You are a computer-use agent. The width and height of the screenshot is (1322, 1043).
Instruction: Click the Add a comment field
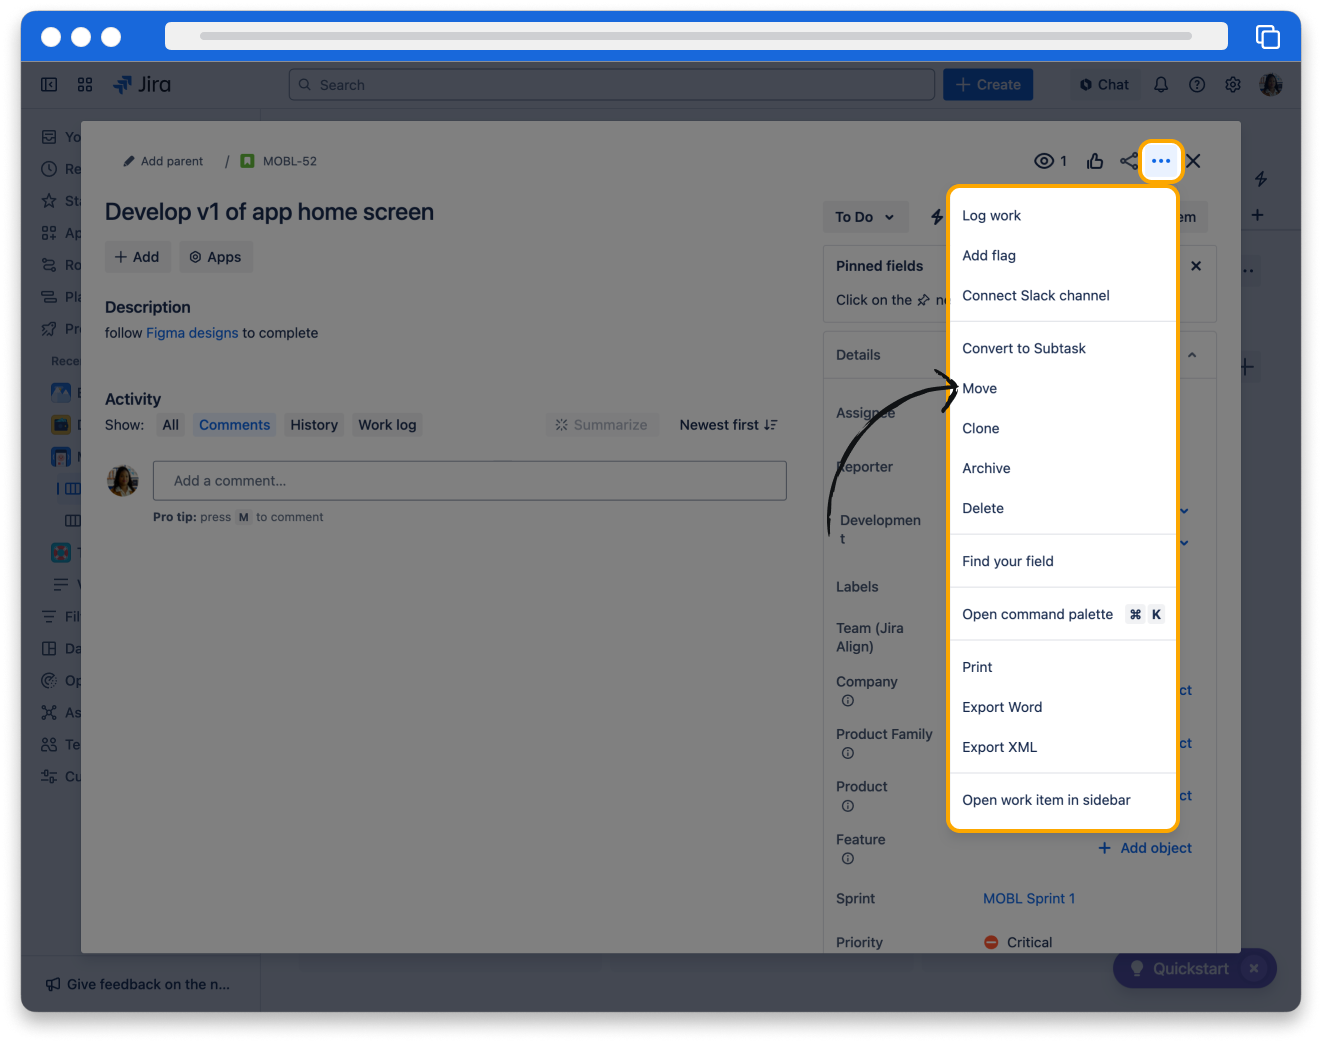[x=470, y=481]
